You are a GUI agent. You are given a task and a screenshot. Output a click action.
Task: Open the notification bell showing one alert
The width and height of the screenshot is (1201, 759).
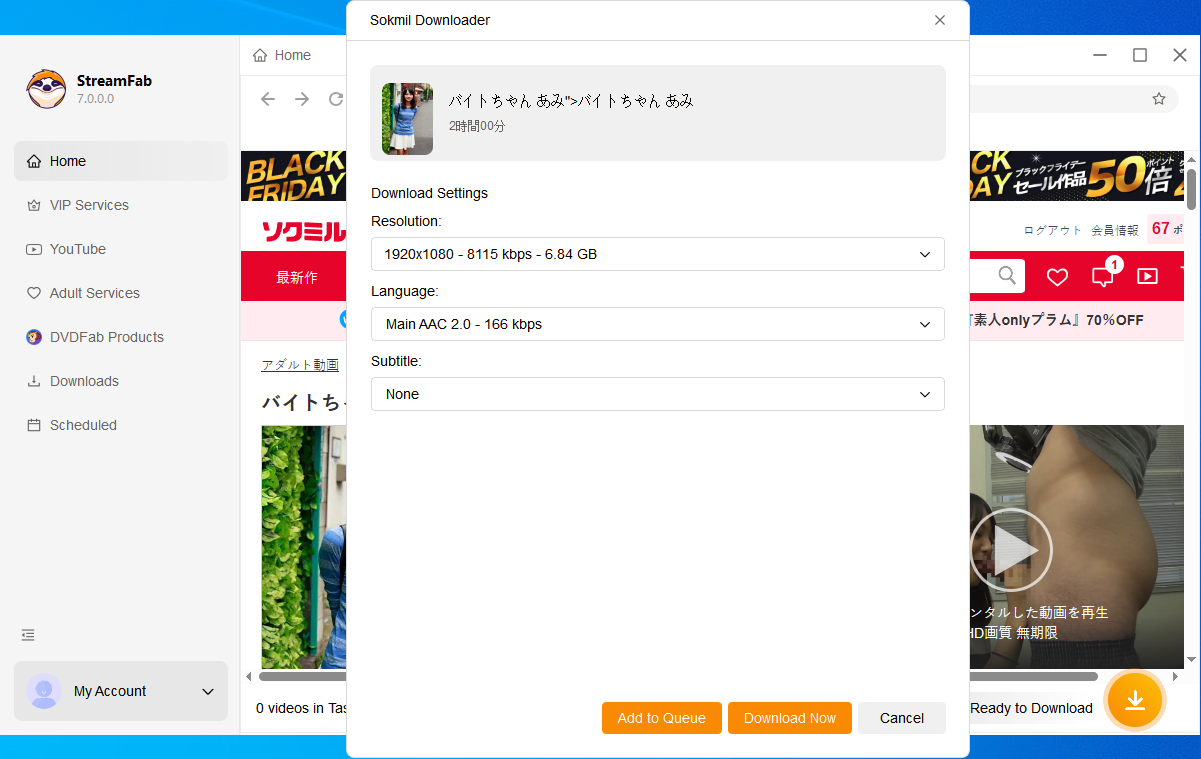coord(1102,277)
